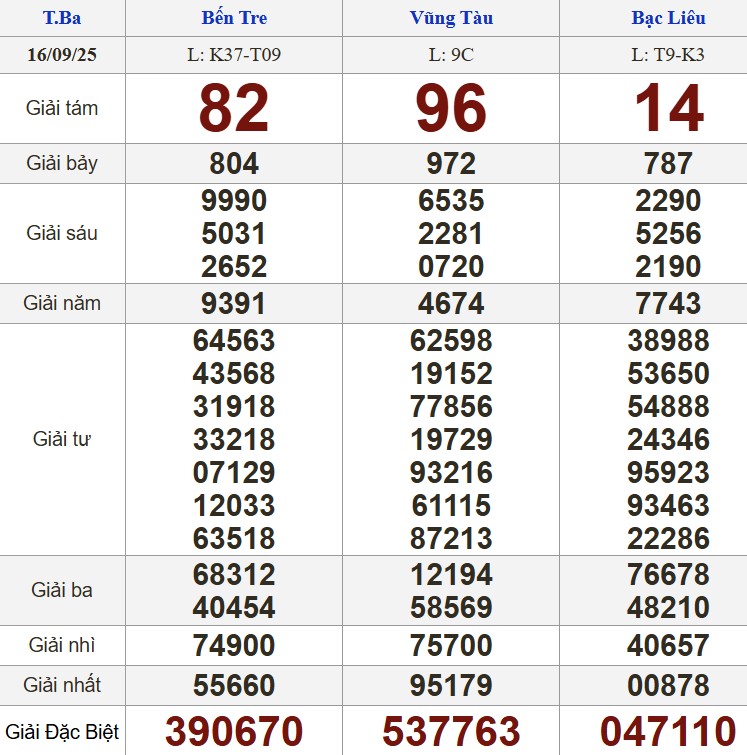Open the Bến Tre province link
Screen dimensions: 747x755
tap(234, 18)
